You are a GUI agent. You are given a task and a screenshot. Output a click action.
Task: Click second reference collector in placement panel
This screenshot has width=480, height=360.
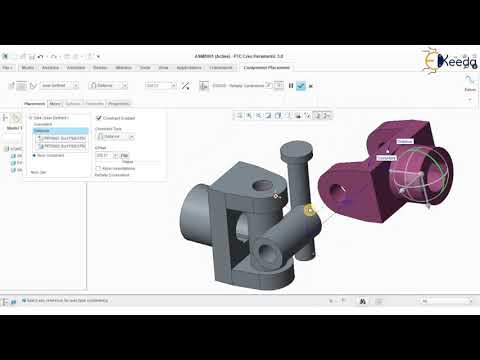61,146
